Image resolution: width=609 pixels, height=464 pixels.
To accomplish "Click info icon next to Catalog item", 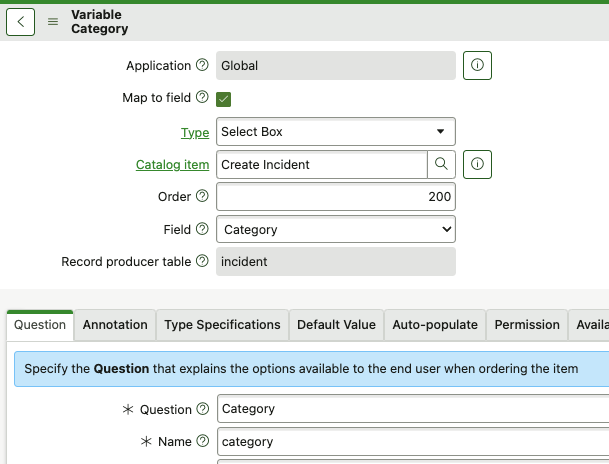I will click(x=477, y=164).
